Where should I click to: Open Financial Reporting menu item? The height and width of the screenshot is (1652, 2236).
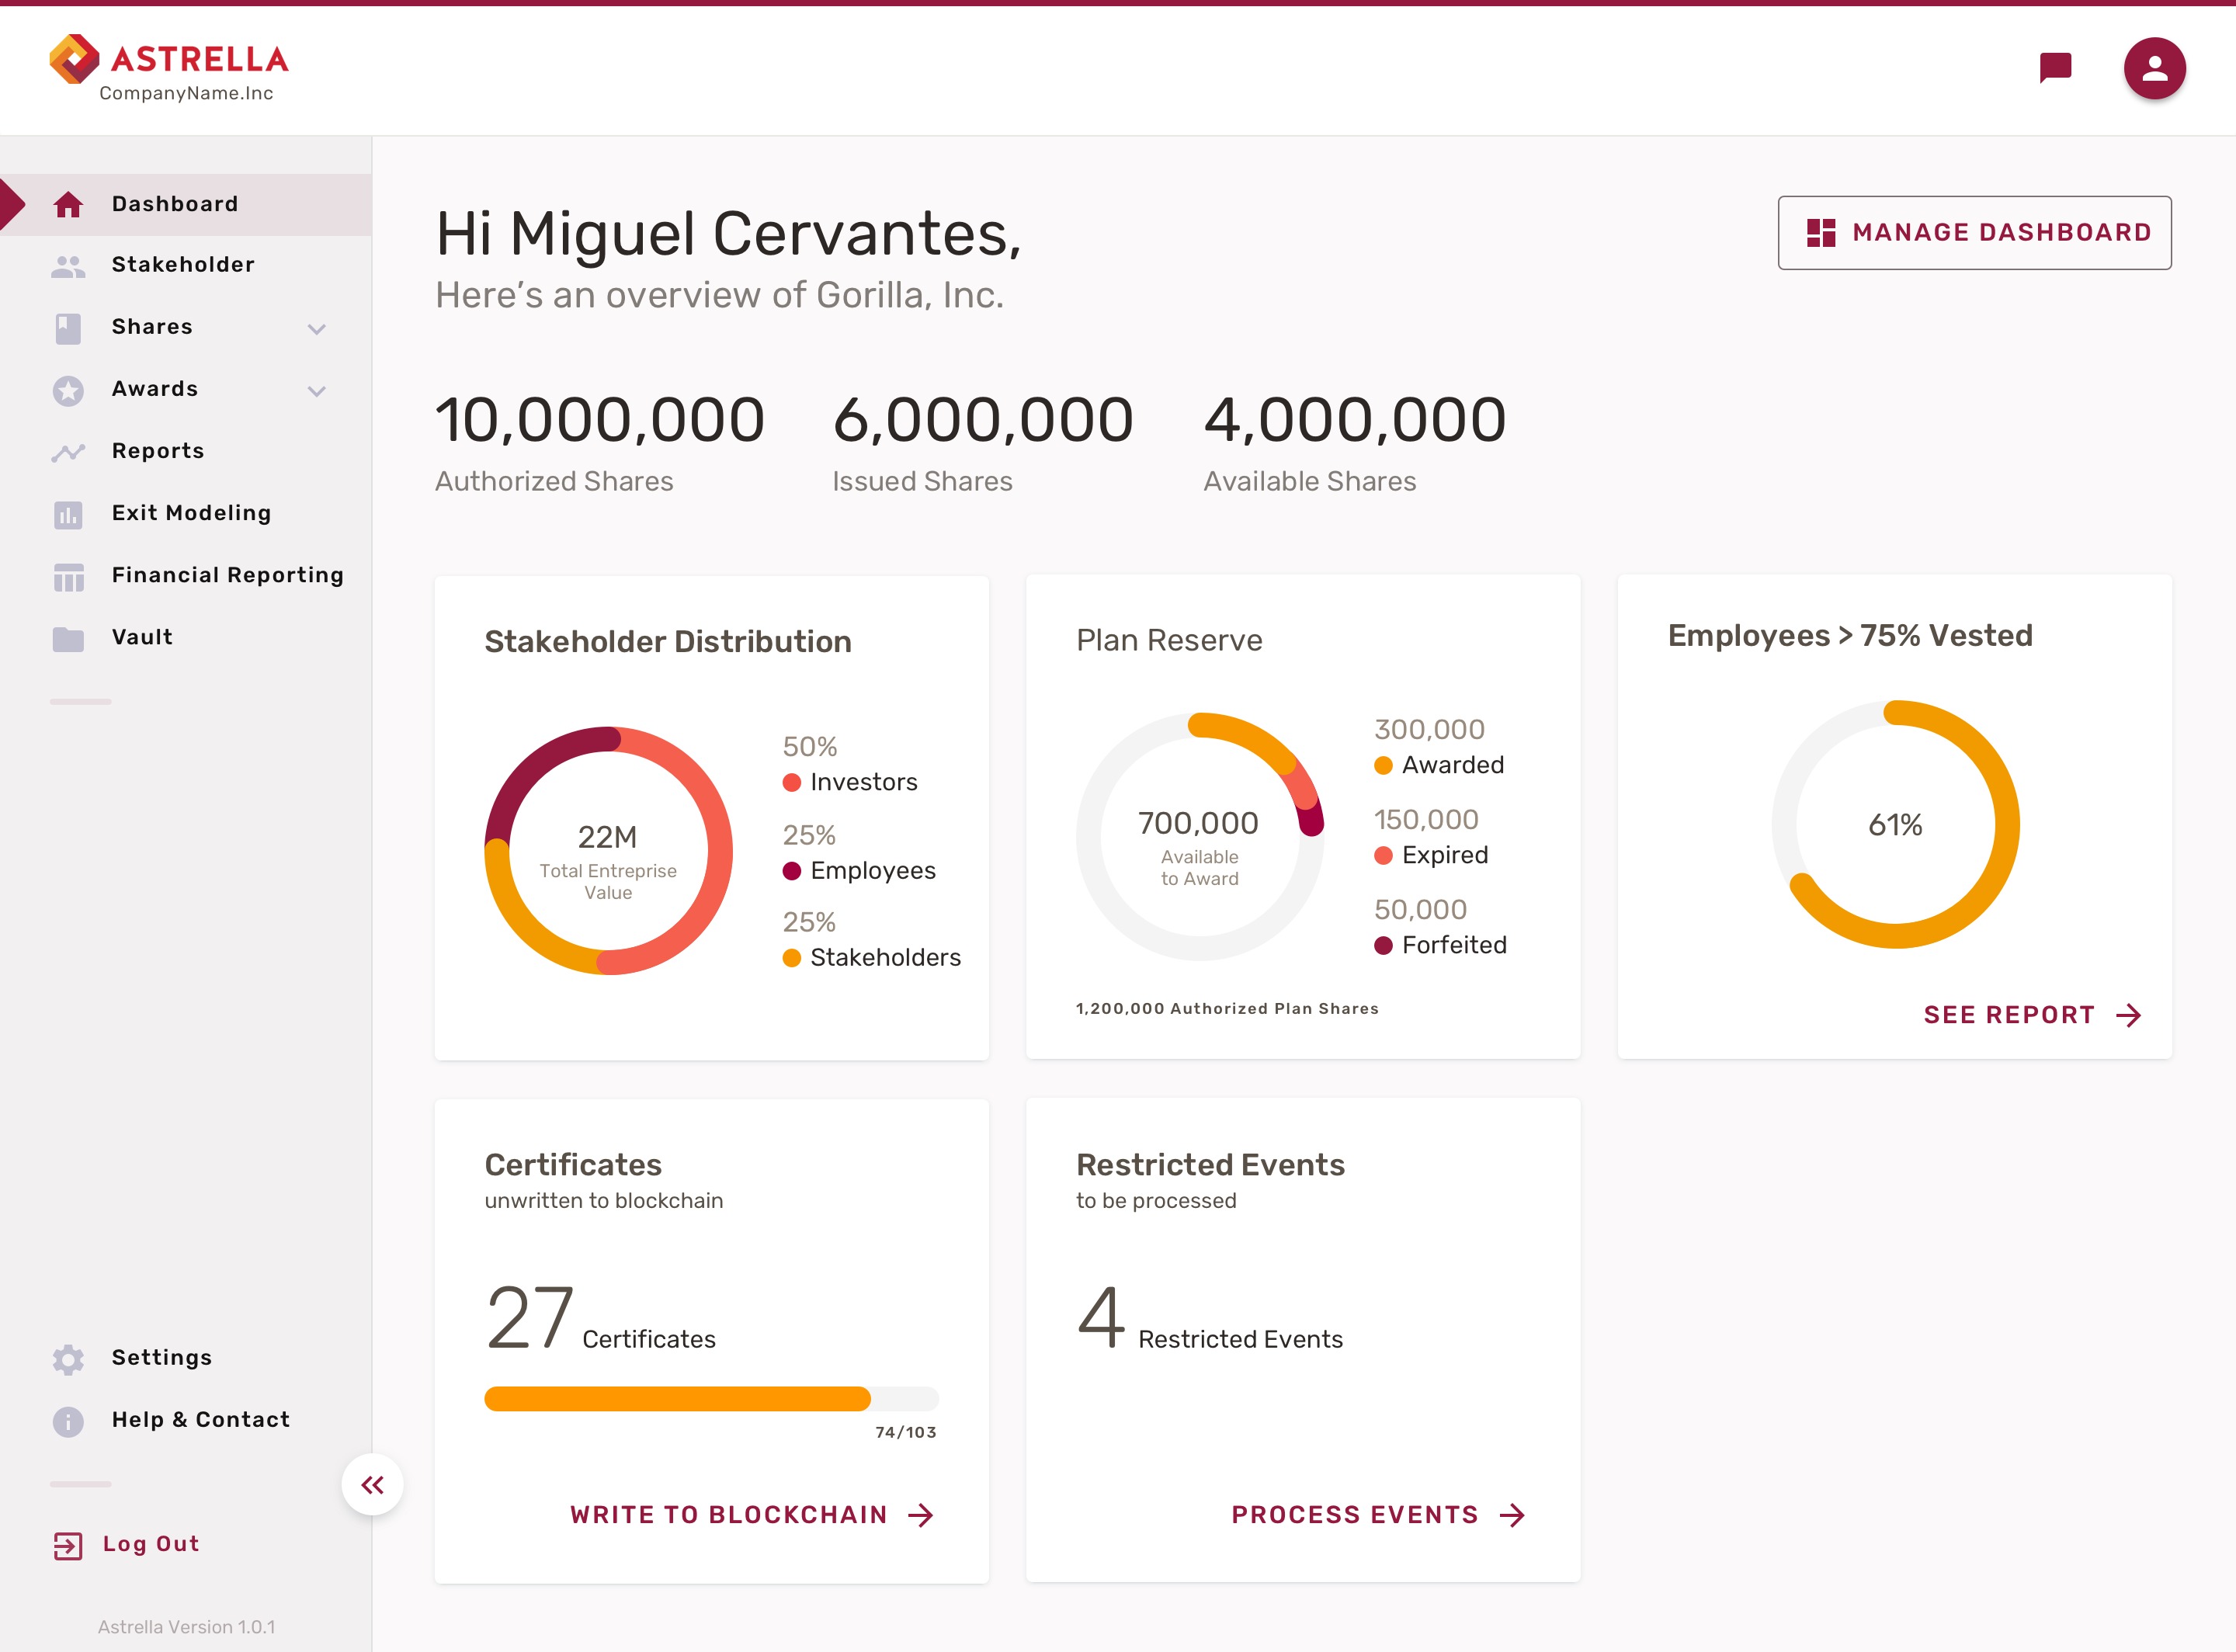(227, 575)
